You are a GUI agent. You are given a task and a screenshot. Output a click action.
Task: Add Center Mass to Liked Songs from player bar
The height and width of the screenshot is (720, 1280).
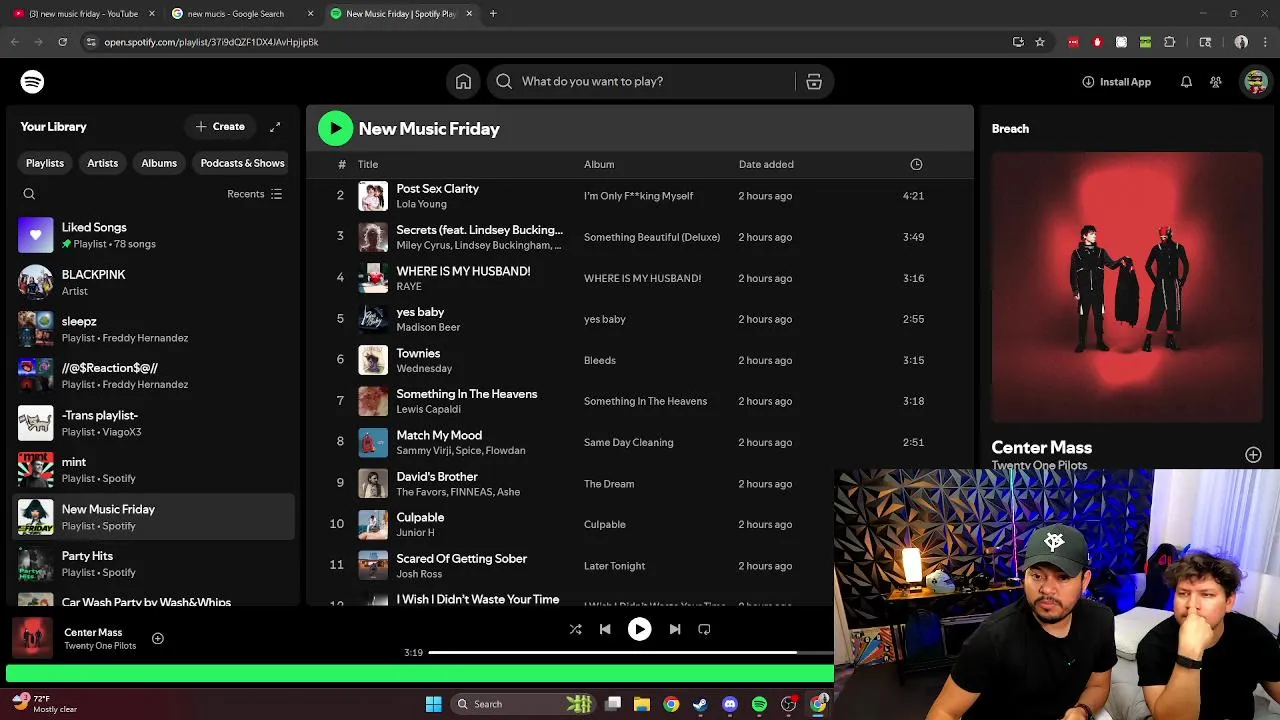[157, 638]
